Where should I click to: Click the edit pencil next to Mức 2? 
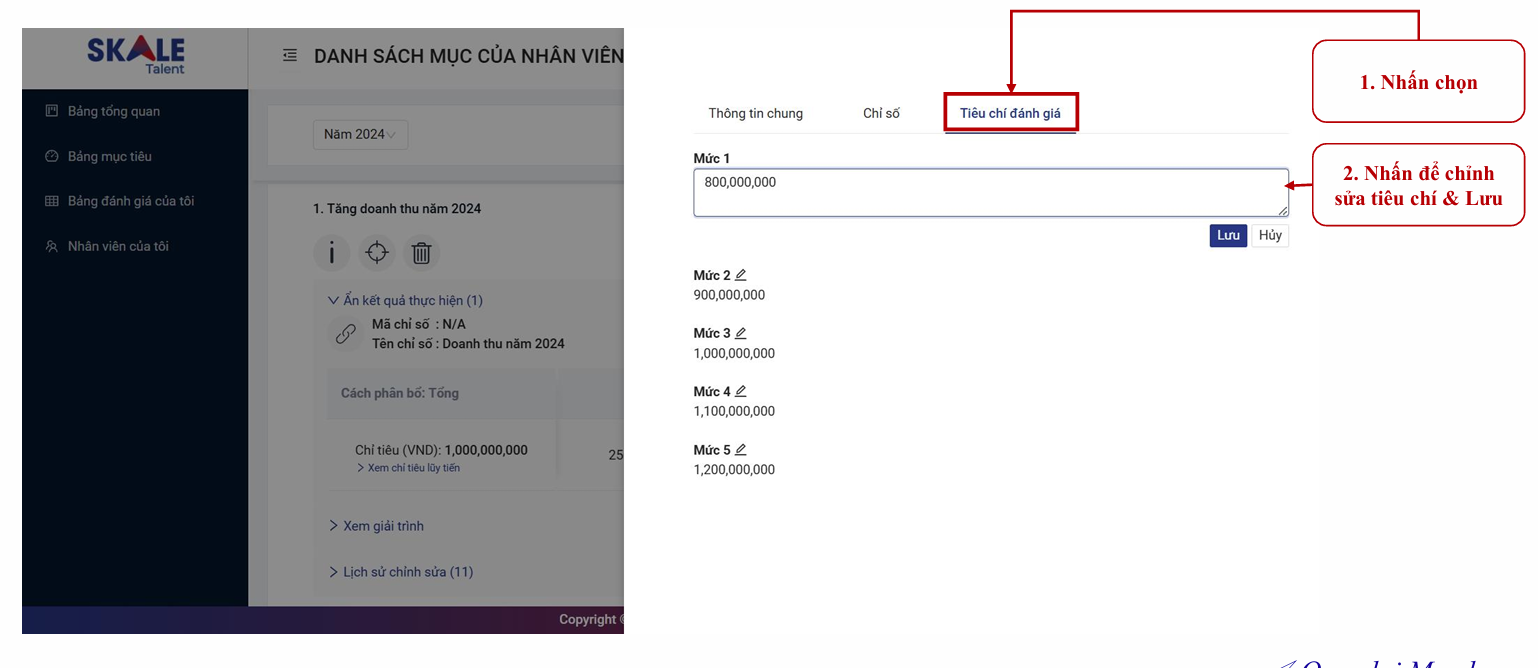(x=741, y=275)
